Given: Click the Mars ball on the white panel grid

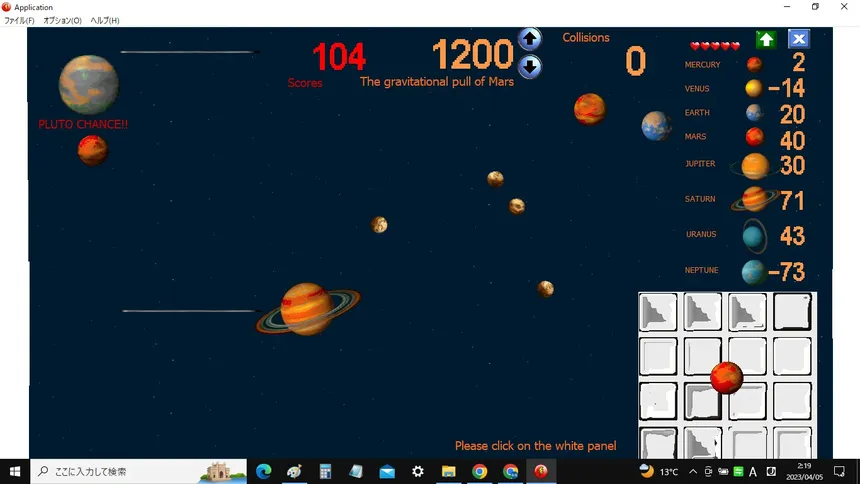Looking at the screenshot, I should 726,378.
